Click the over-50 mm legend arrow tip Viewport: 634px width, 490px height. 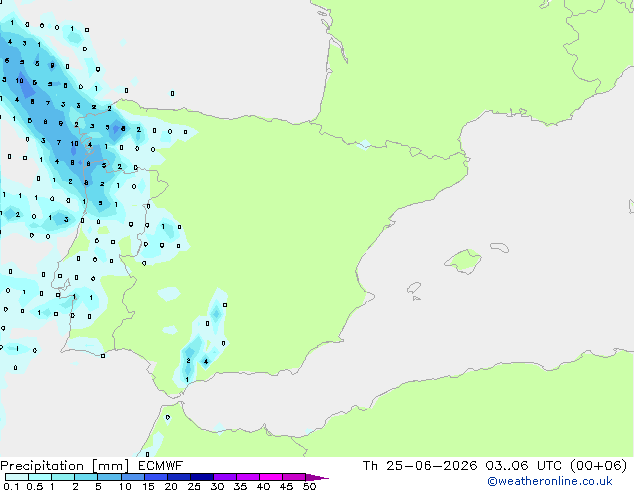pyautogui.click(x=317, y=477)
